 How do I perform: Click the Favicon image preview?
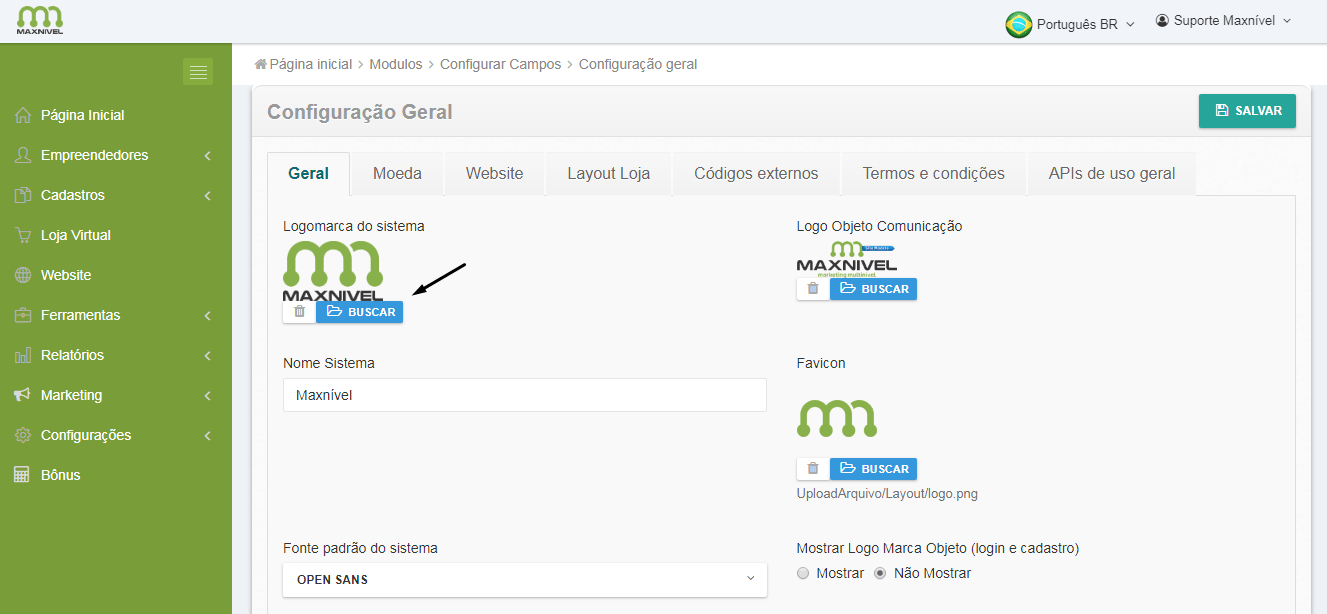click(x=837, y=418)
